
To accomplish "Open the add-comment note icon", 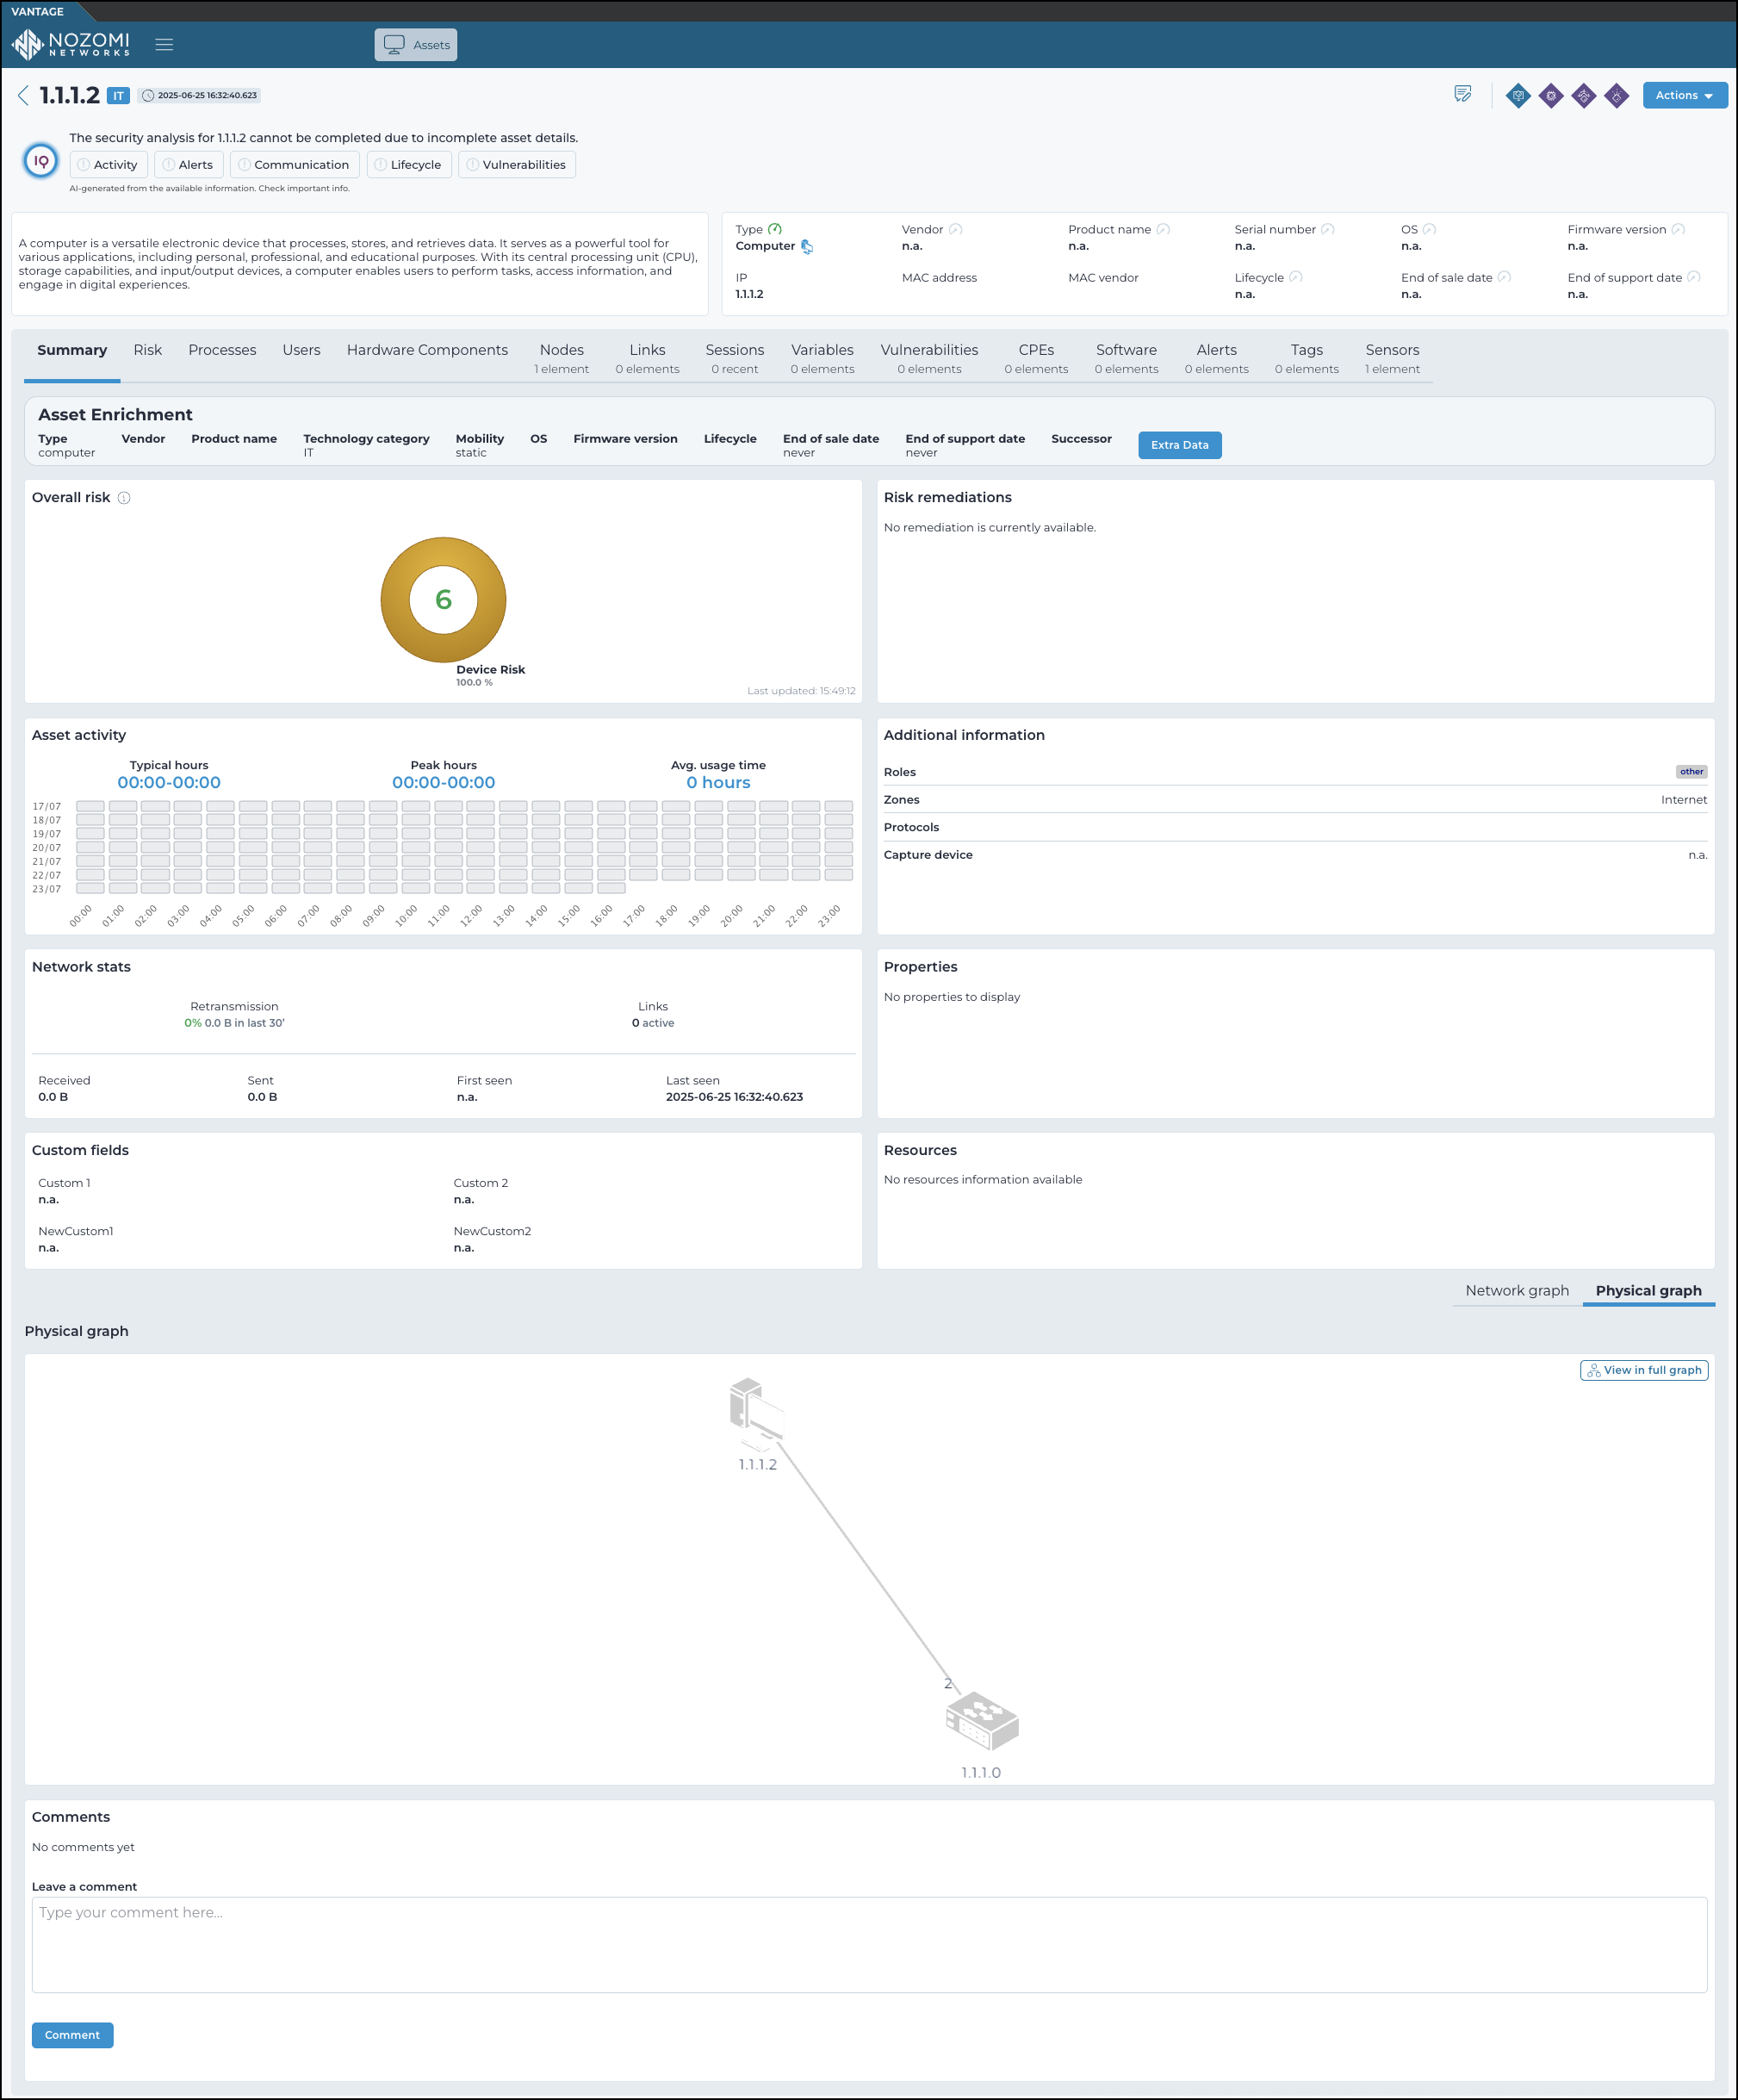I will click(x=1462, y=94).
